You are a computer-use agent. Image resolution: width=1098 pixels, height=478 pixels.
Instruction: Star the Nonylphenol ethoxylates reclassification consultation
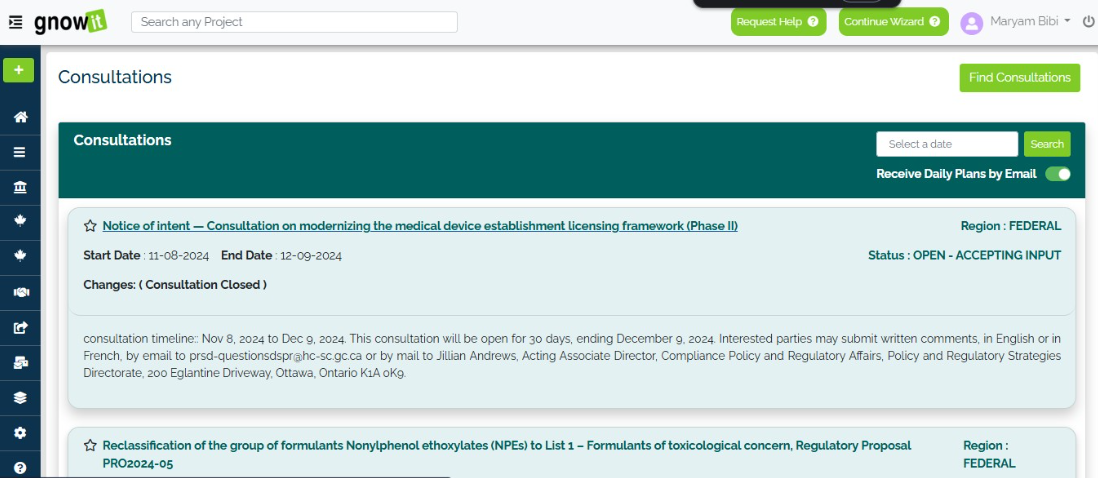pyautogui.click(x=90, y=446)
